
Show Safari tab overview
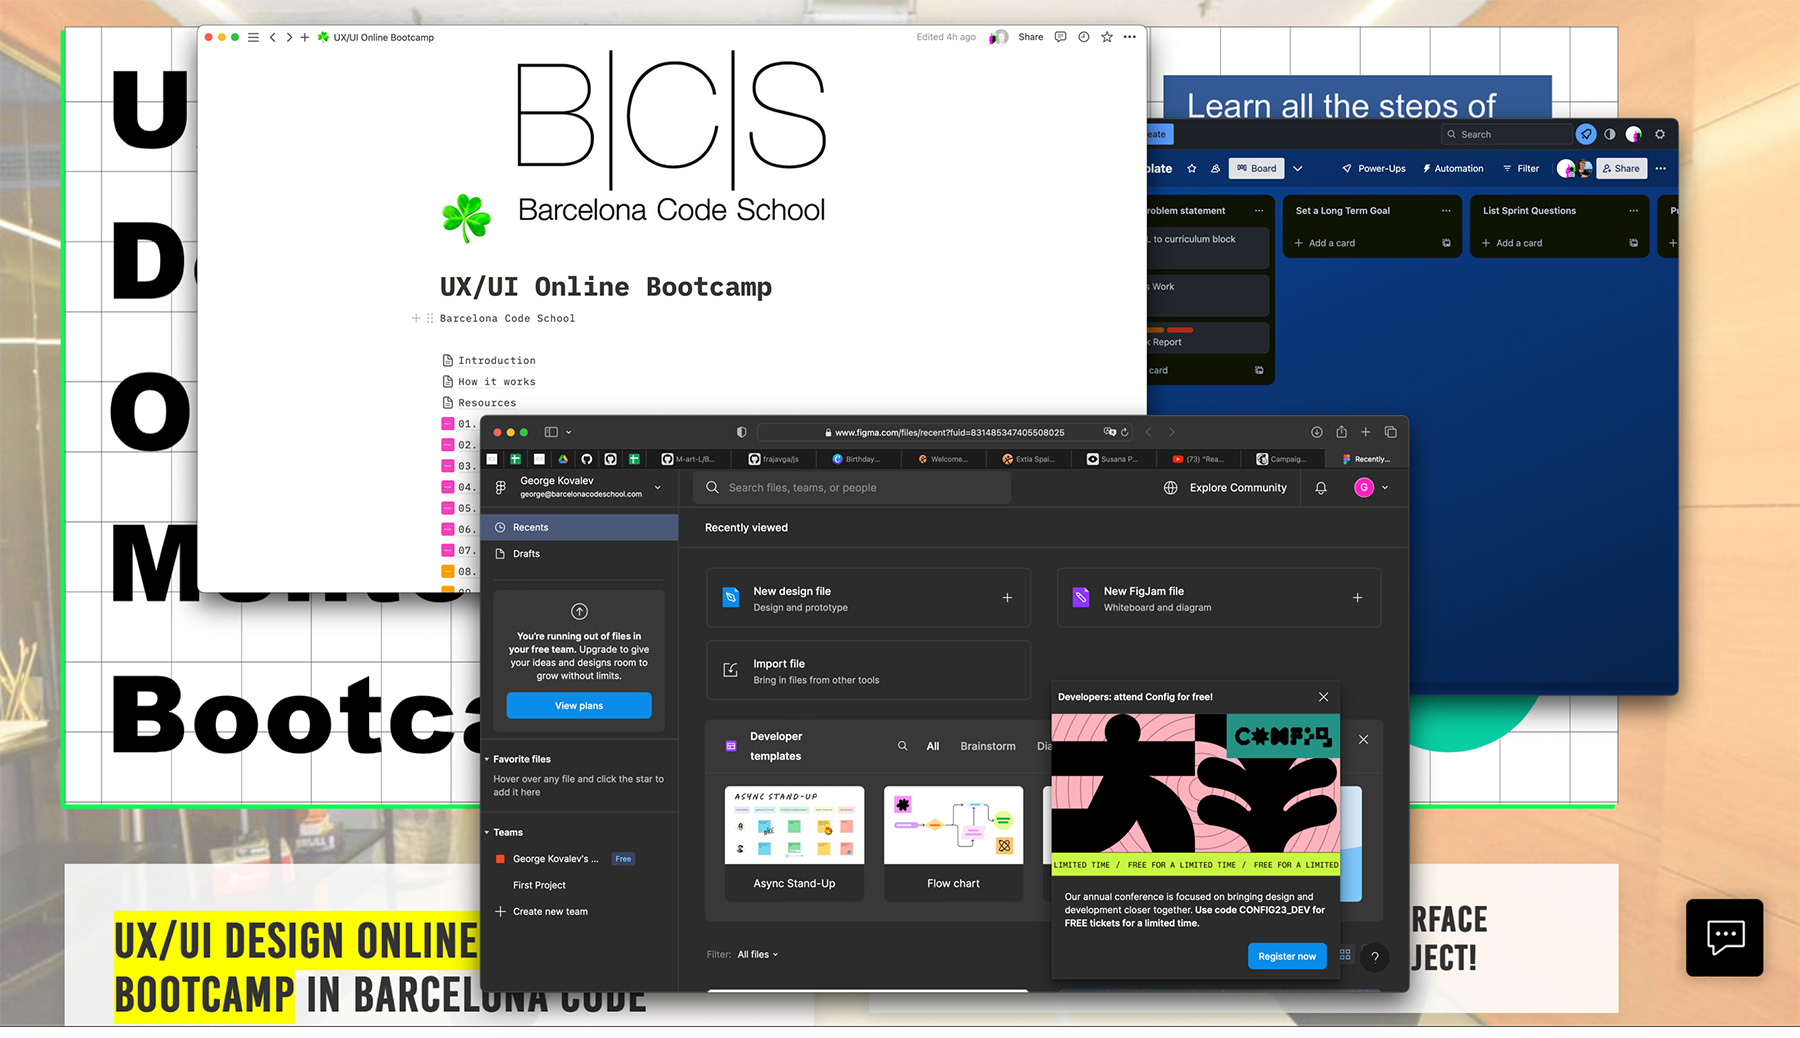click(x=1391, y=432)
